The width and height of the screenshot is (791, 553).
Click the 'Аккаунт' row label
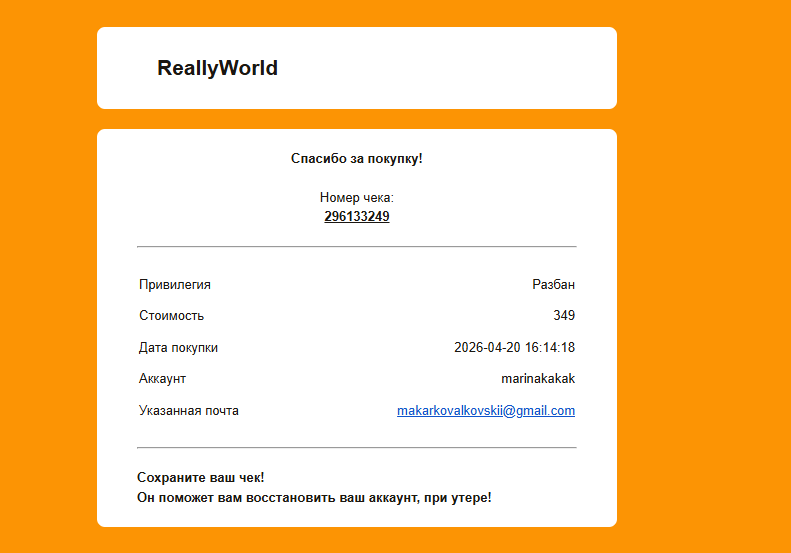click(x=162, y=379)
